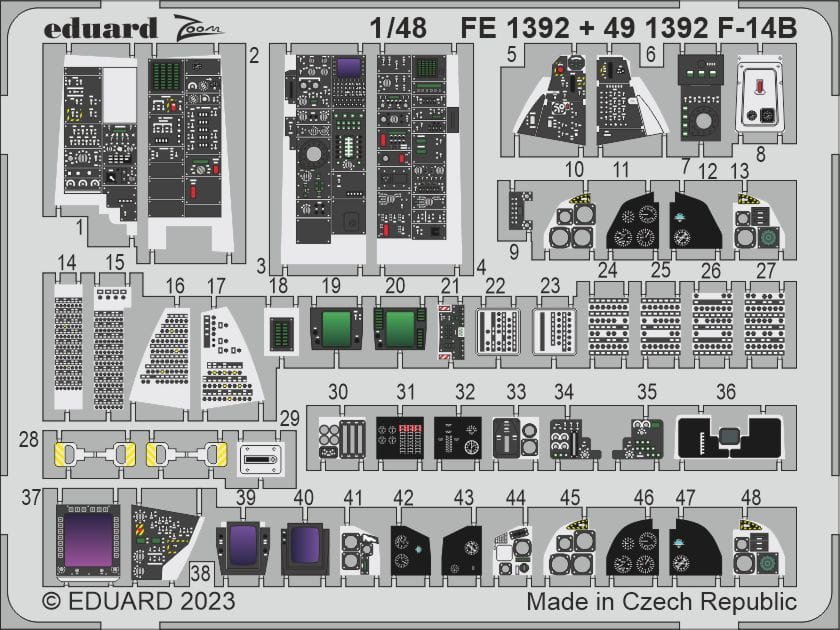
Task: Select purple display part 39
Action: [x=243, y=548]
